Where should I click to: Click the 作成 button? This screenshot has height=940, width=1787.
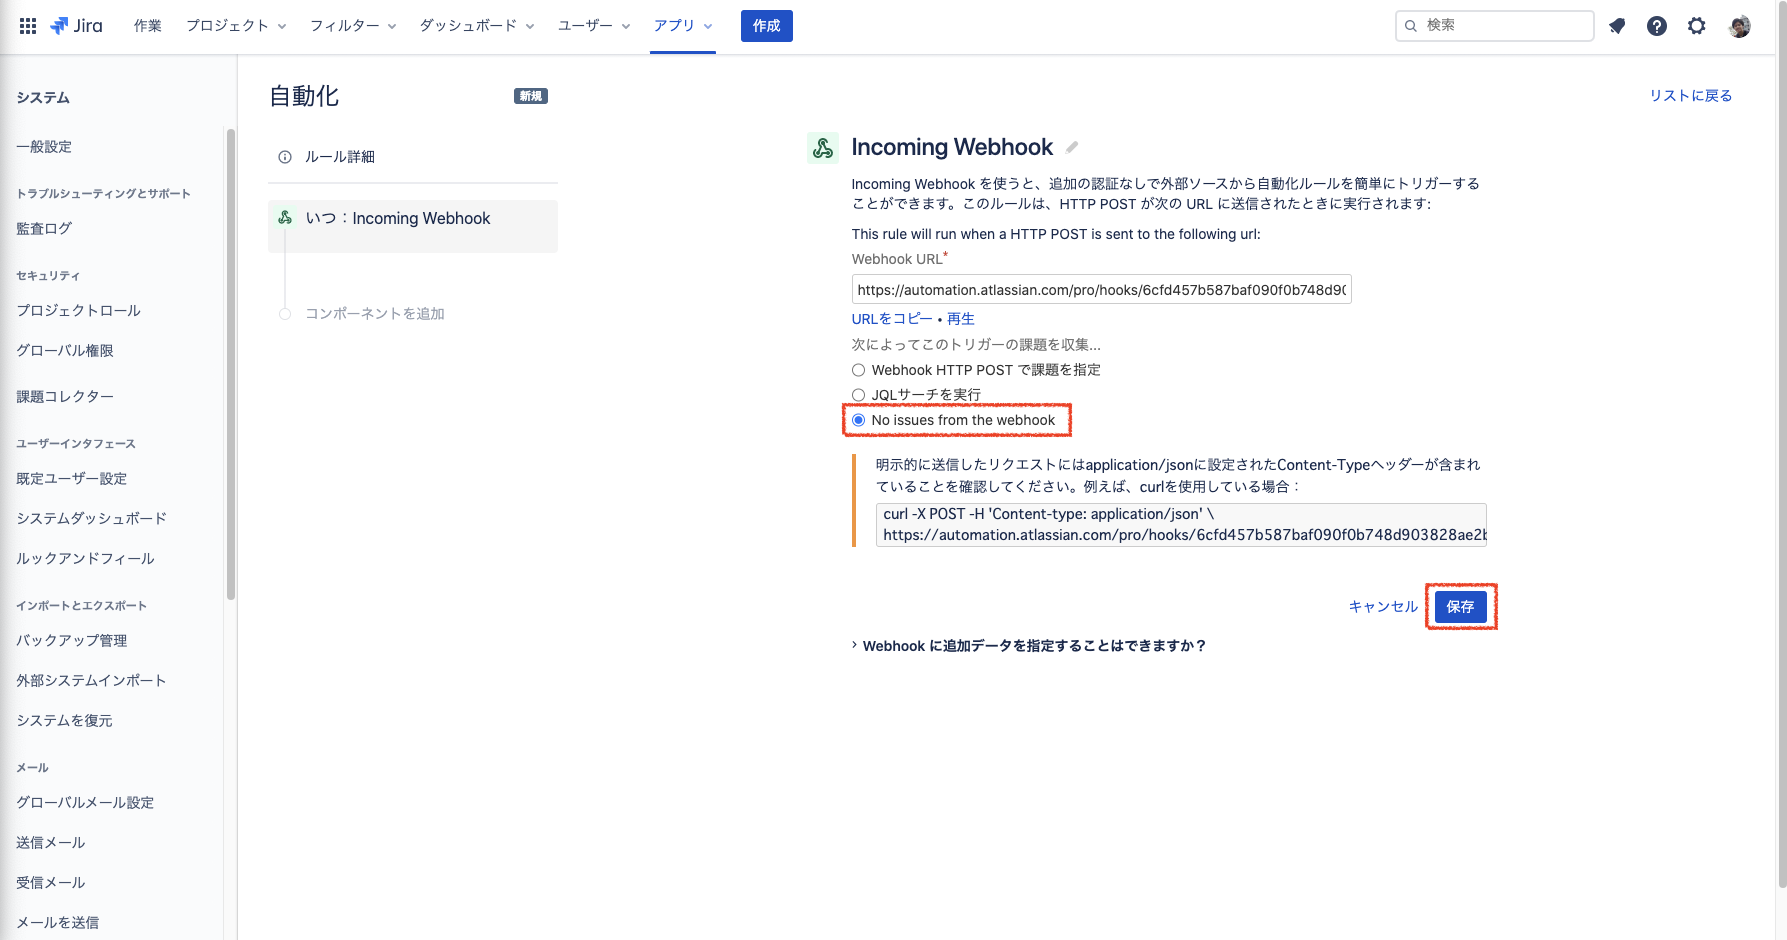coord(767,26)
